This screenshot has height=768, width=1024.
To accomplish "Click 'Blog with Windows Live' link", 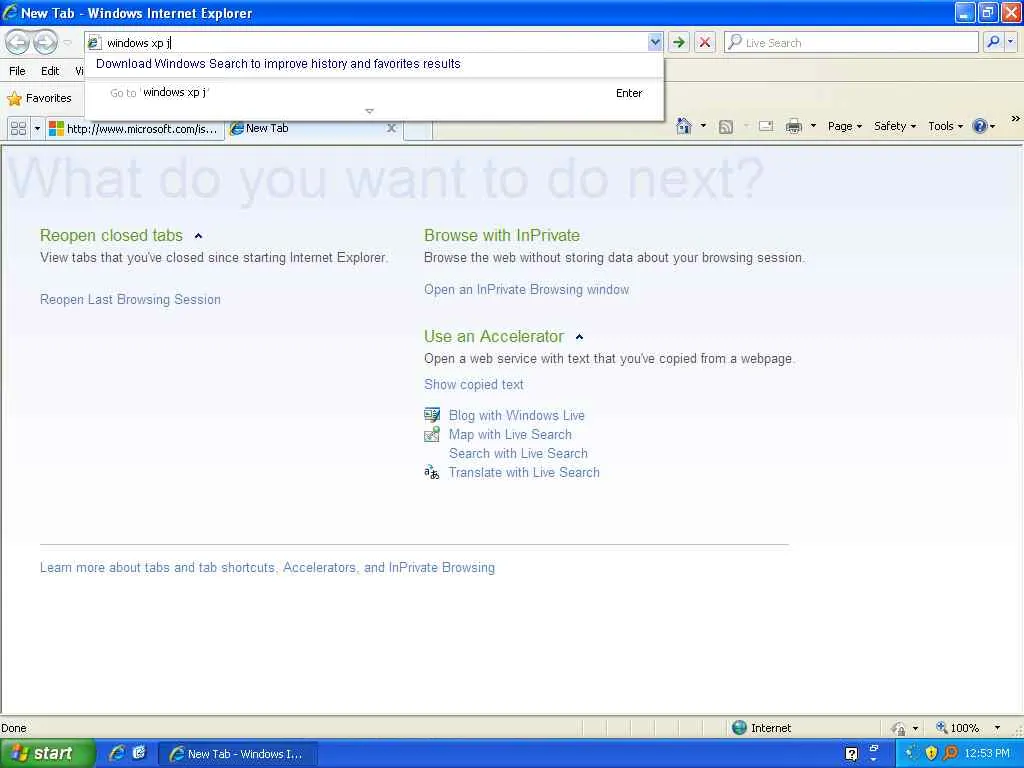I will click(517, 415).
